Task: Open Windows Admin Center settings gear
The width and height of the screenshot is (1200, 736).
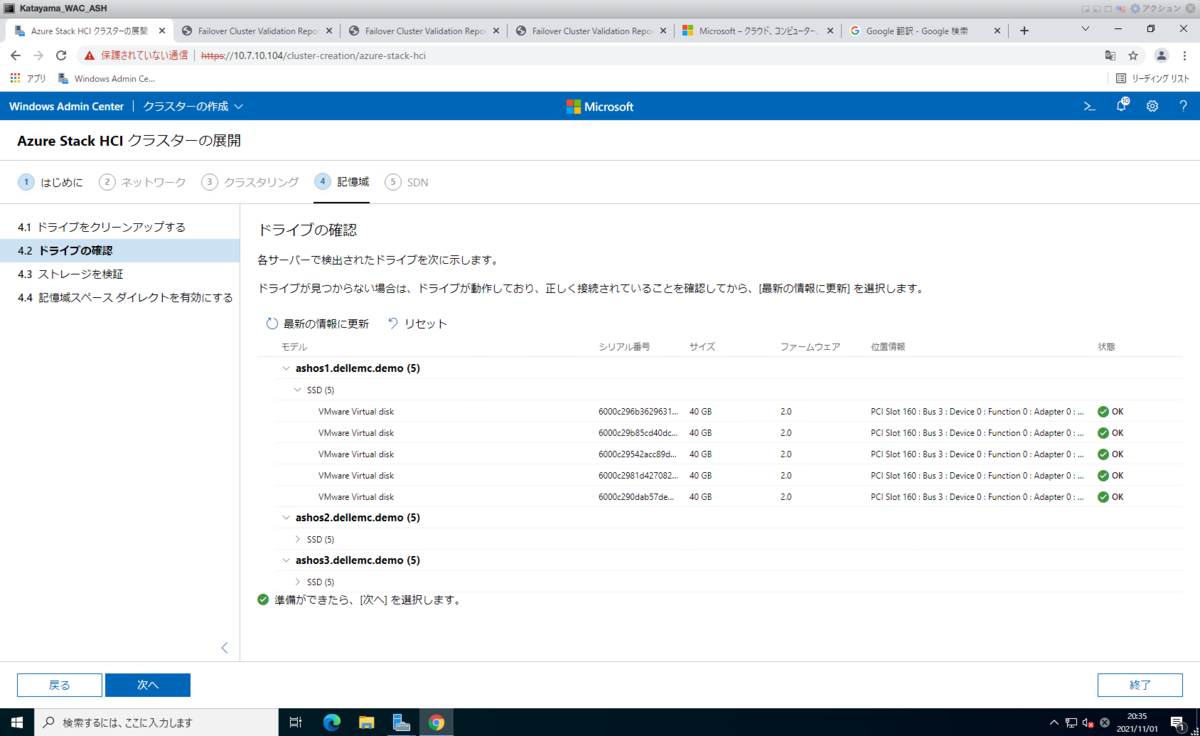Action: point(1152,106)
